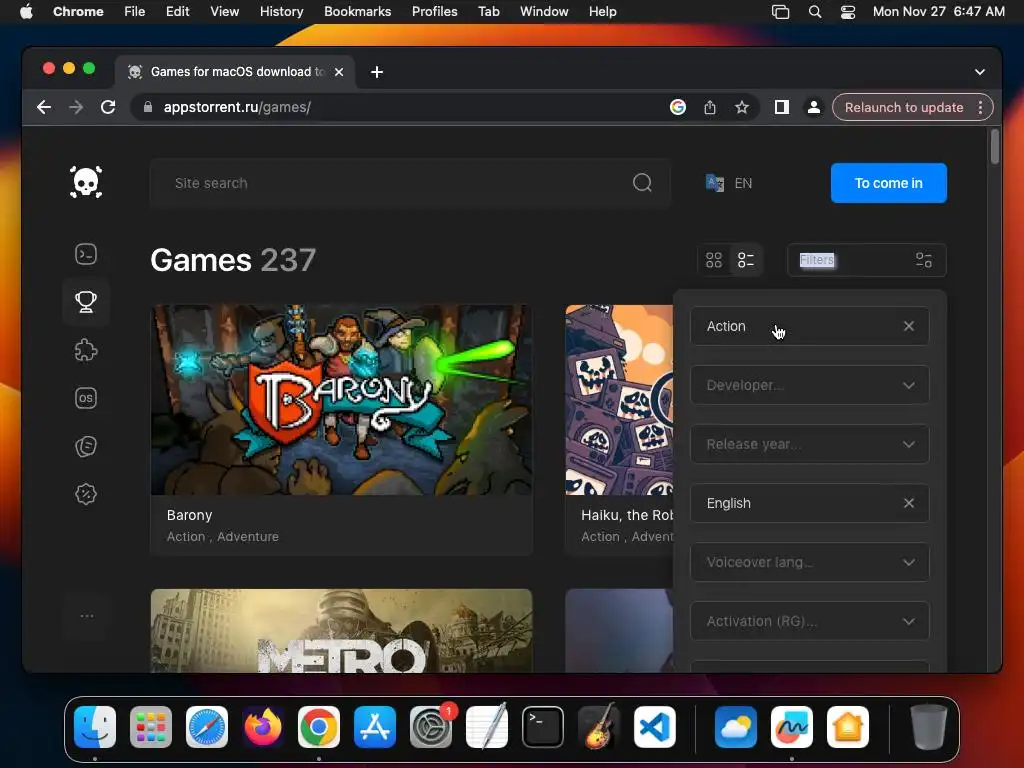
Task: Toggle the filter sliders icon
Action: [x=923, y=260]
